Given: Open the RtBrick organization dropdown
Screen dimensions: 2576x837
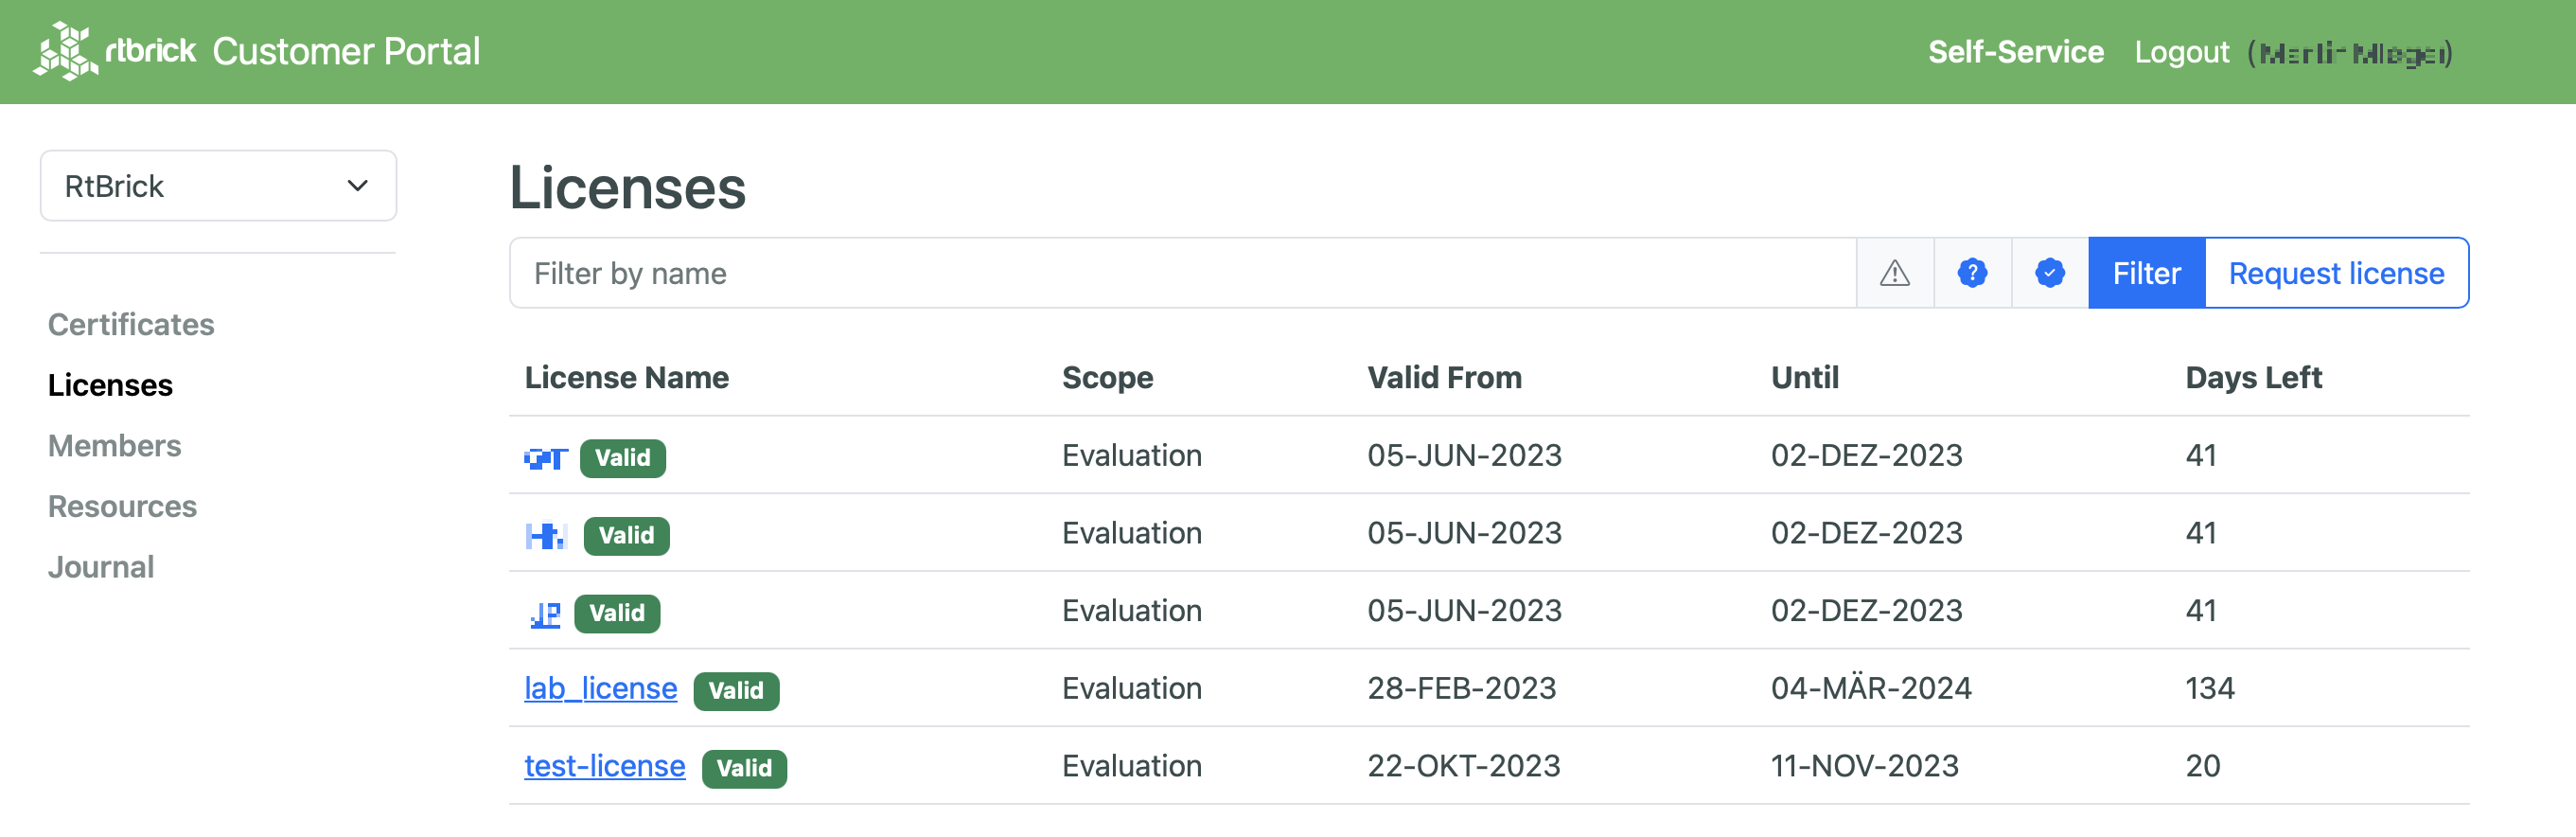Looking at the screenshot, I should pos(218,185).
